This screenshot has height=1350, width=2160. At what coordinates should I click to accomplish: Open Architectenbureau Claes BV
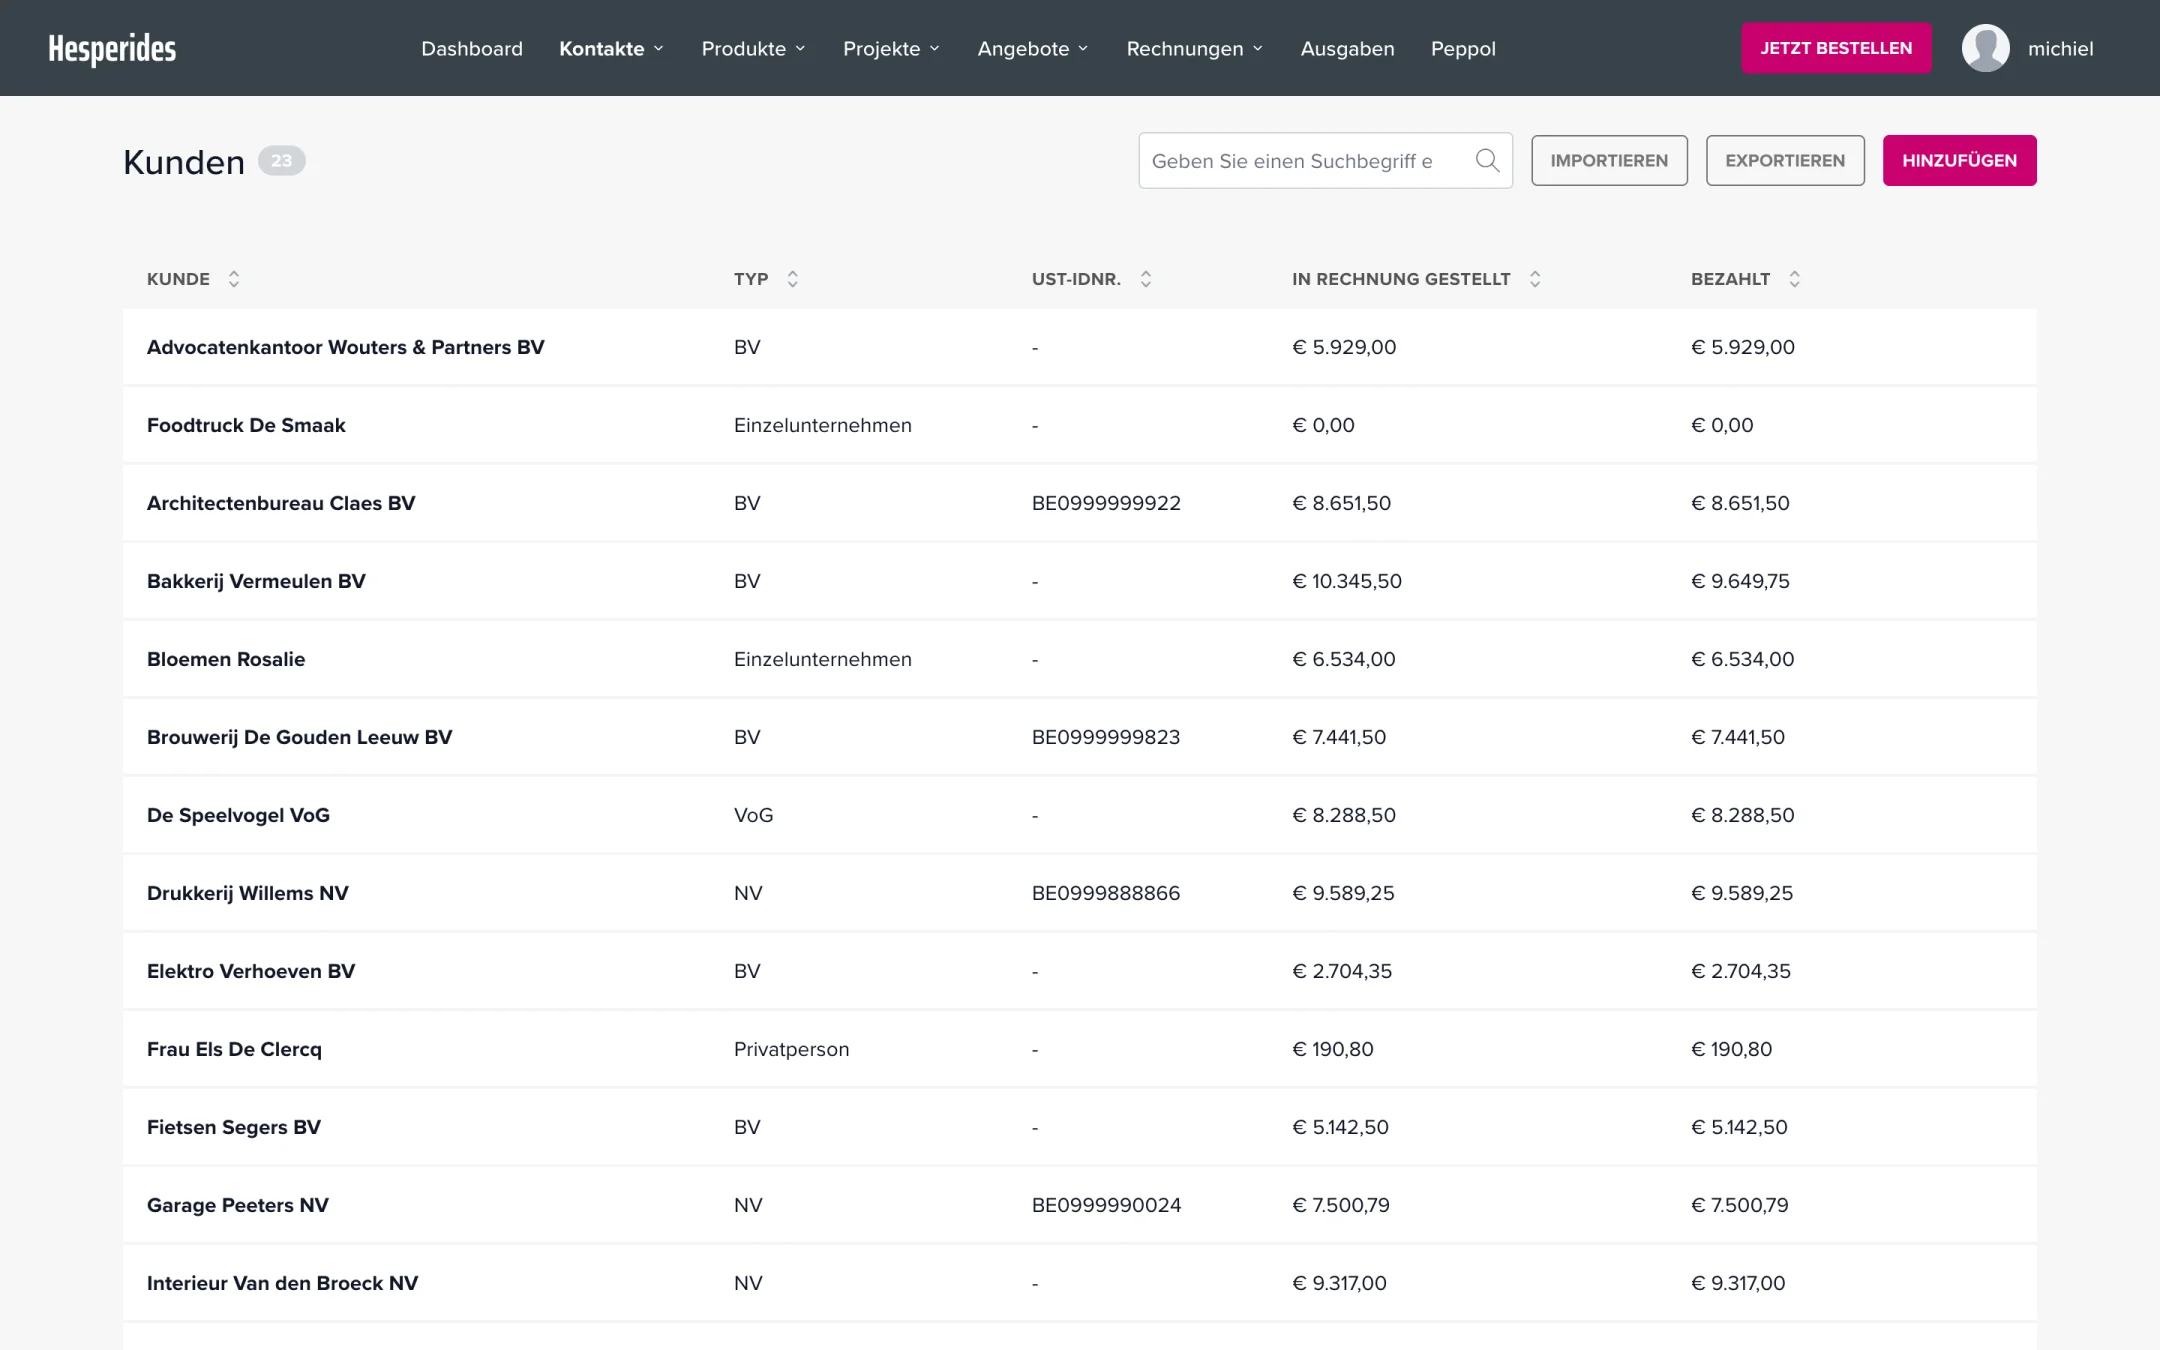pyautogui.click(x=281, y=503)
